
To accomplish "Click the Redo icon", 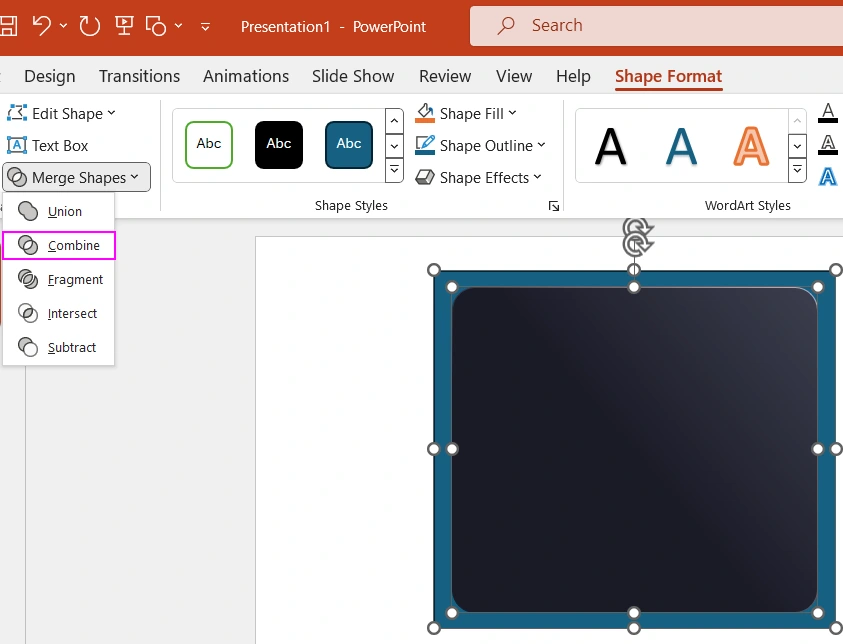I will 89,26.
